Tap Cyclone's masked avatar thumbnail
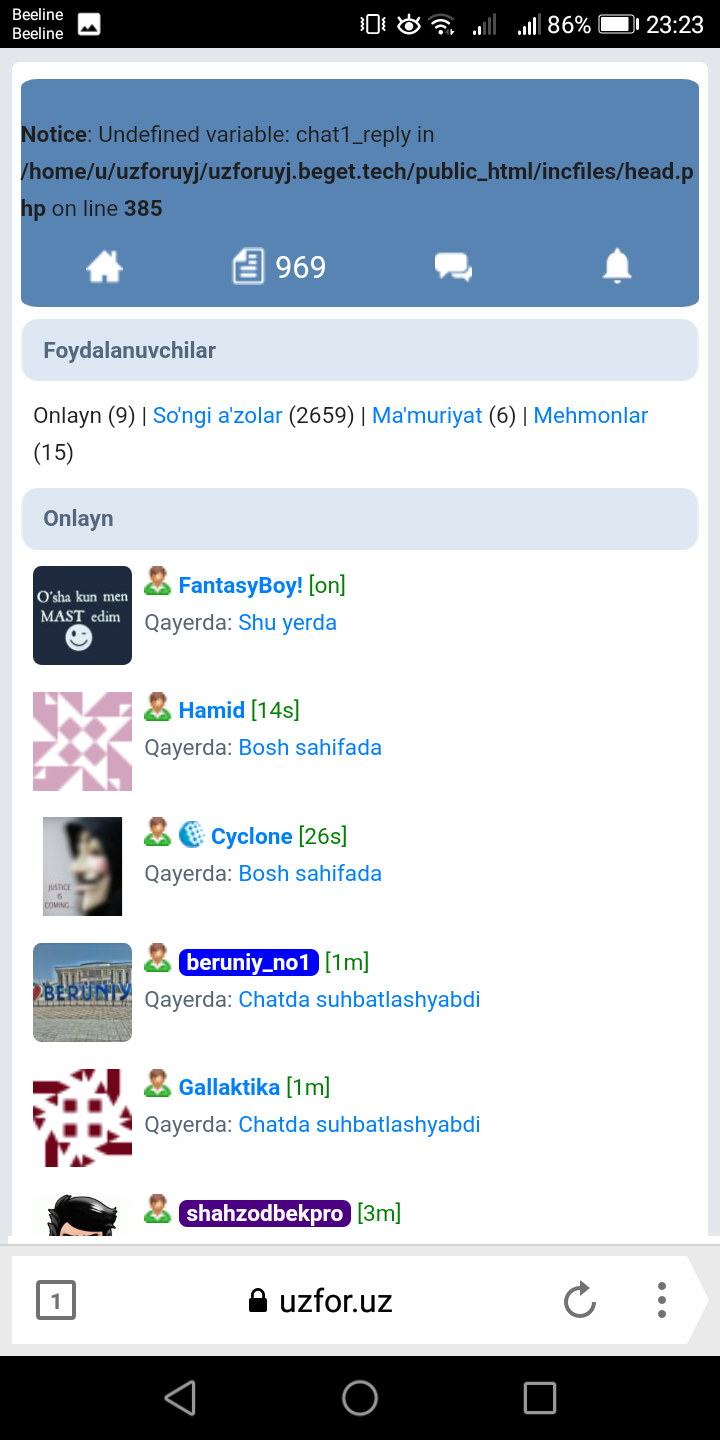The width and height of the screenshot is (720, 1440). point(82,866)
